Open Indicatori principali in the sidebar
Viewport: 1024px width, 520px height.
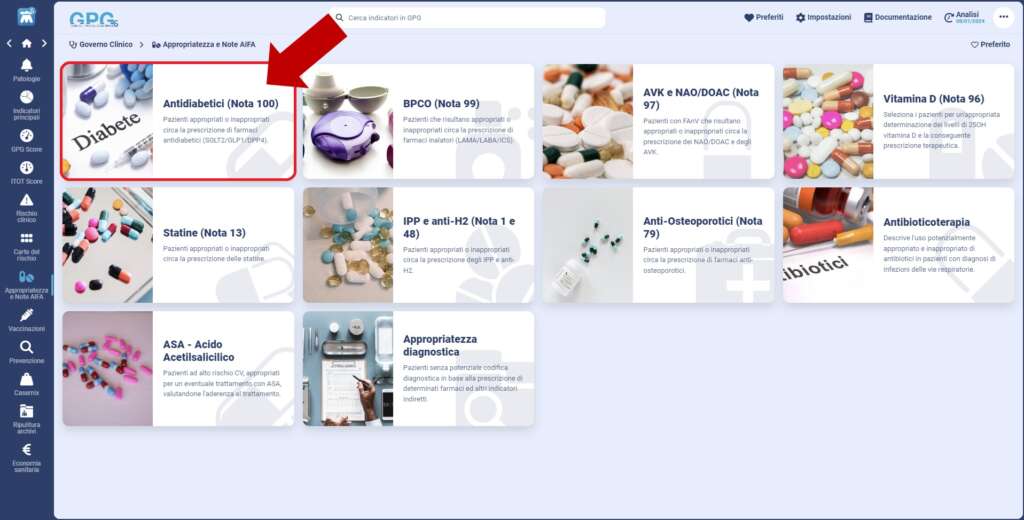point(26,101)
